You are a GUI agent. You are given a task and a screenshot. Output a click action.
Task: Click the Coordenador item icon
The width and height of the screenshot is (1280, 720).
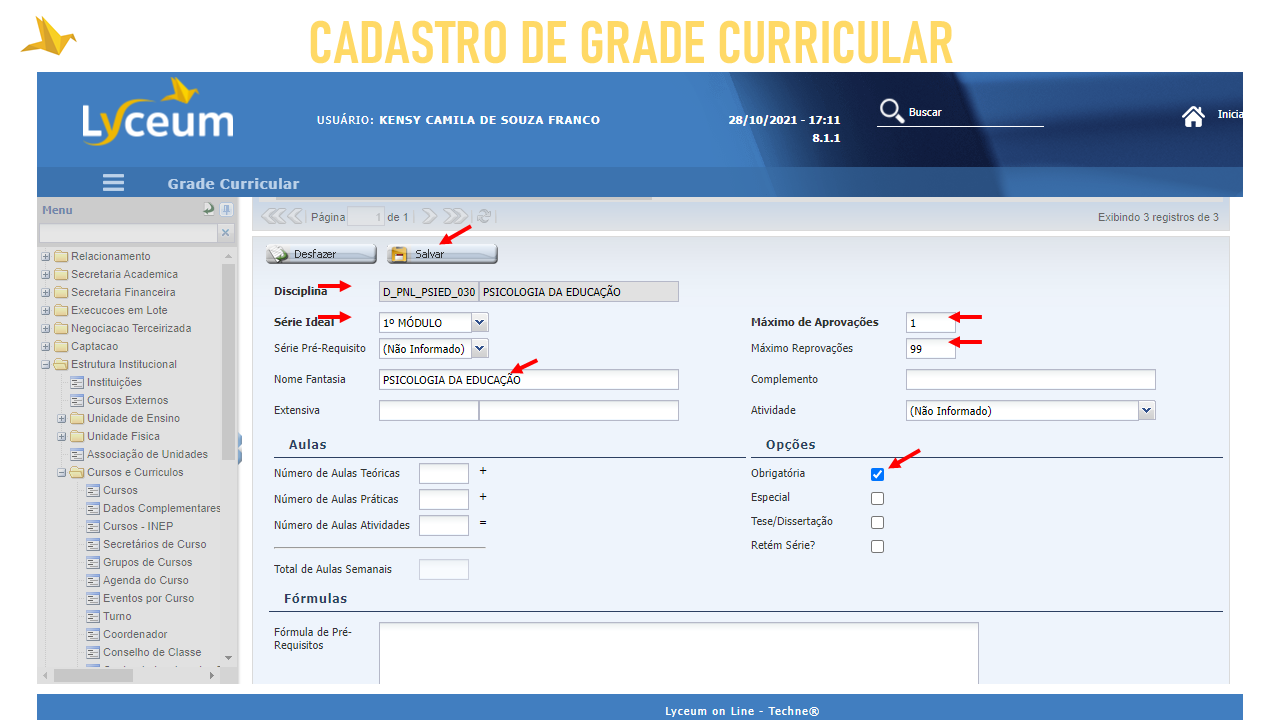click(93, 635)
